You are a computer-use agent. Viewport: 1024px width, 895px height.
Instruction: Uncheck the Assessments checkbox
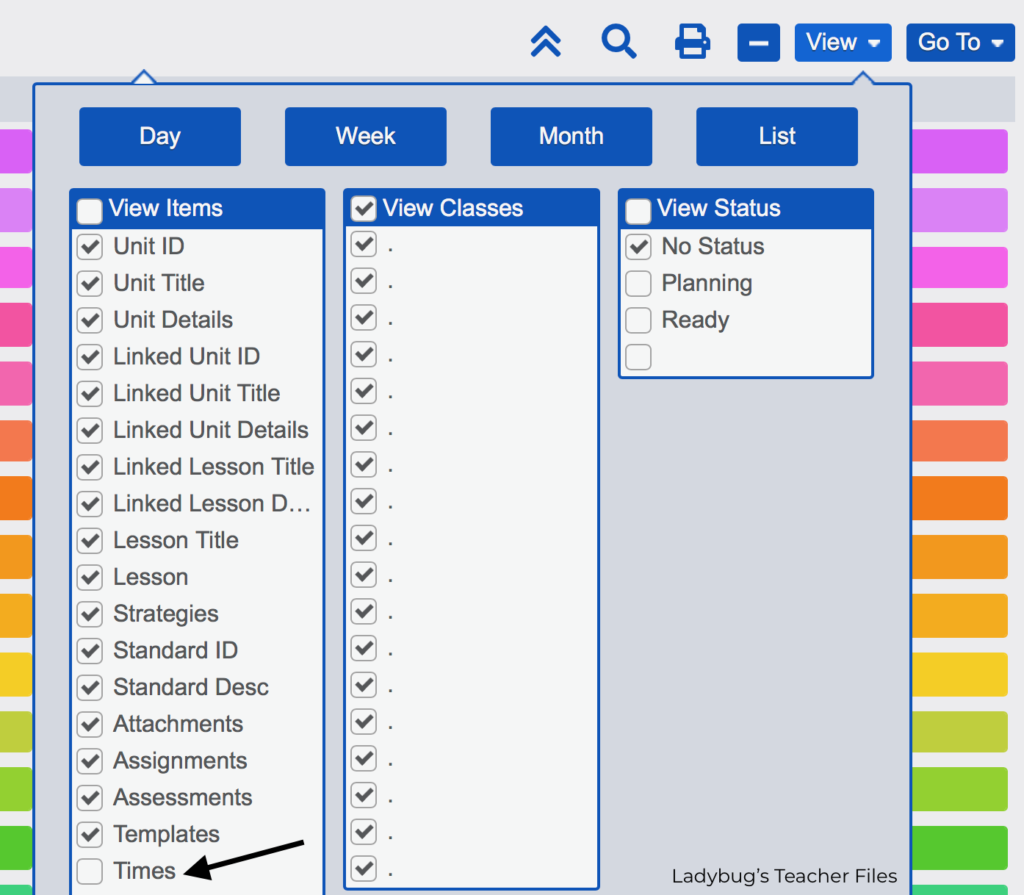[x=89, y=798]
